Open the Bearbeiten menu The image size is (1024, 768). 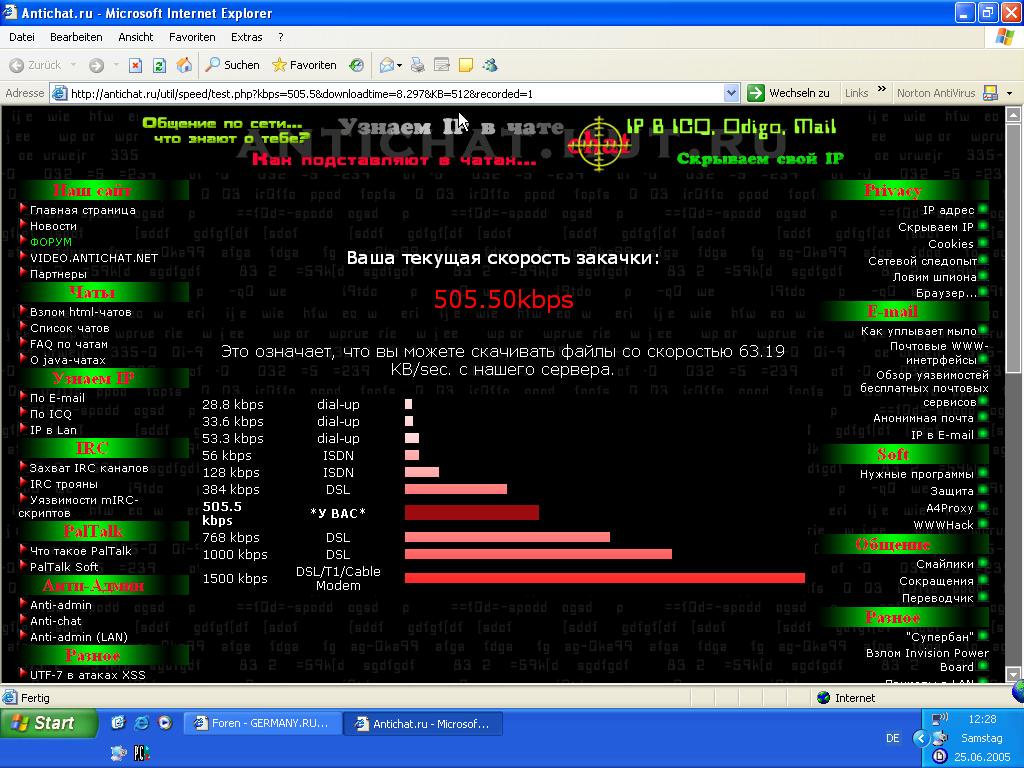76,37
